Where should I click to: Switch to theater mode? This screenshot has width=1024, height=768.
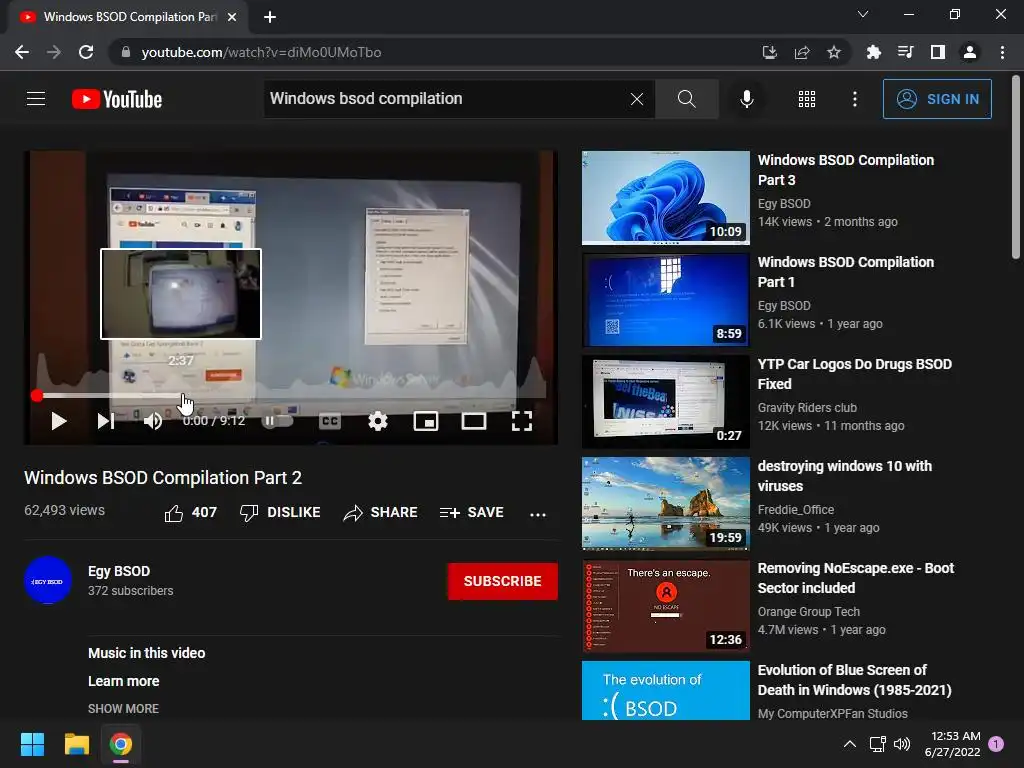point(473,421)
